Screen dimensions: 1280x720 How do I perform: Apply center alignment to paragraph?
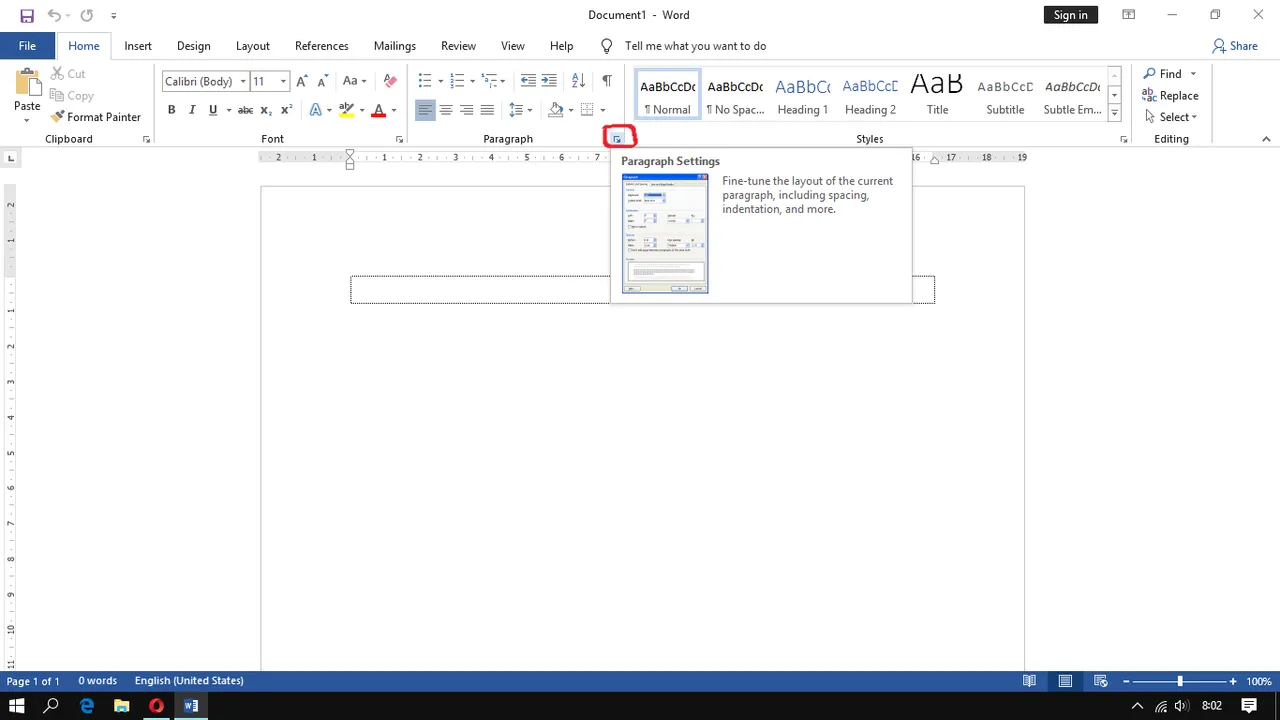click(446, 110)
